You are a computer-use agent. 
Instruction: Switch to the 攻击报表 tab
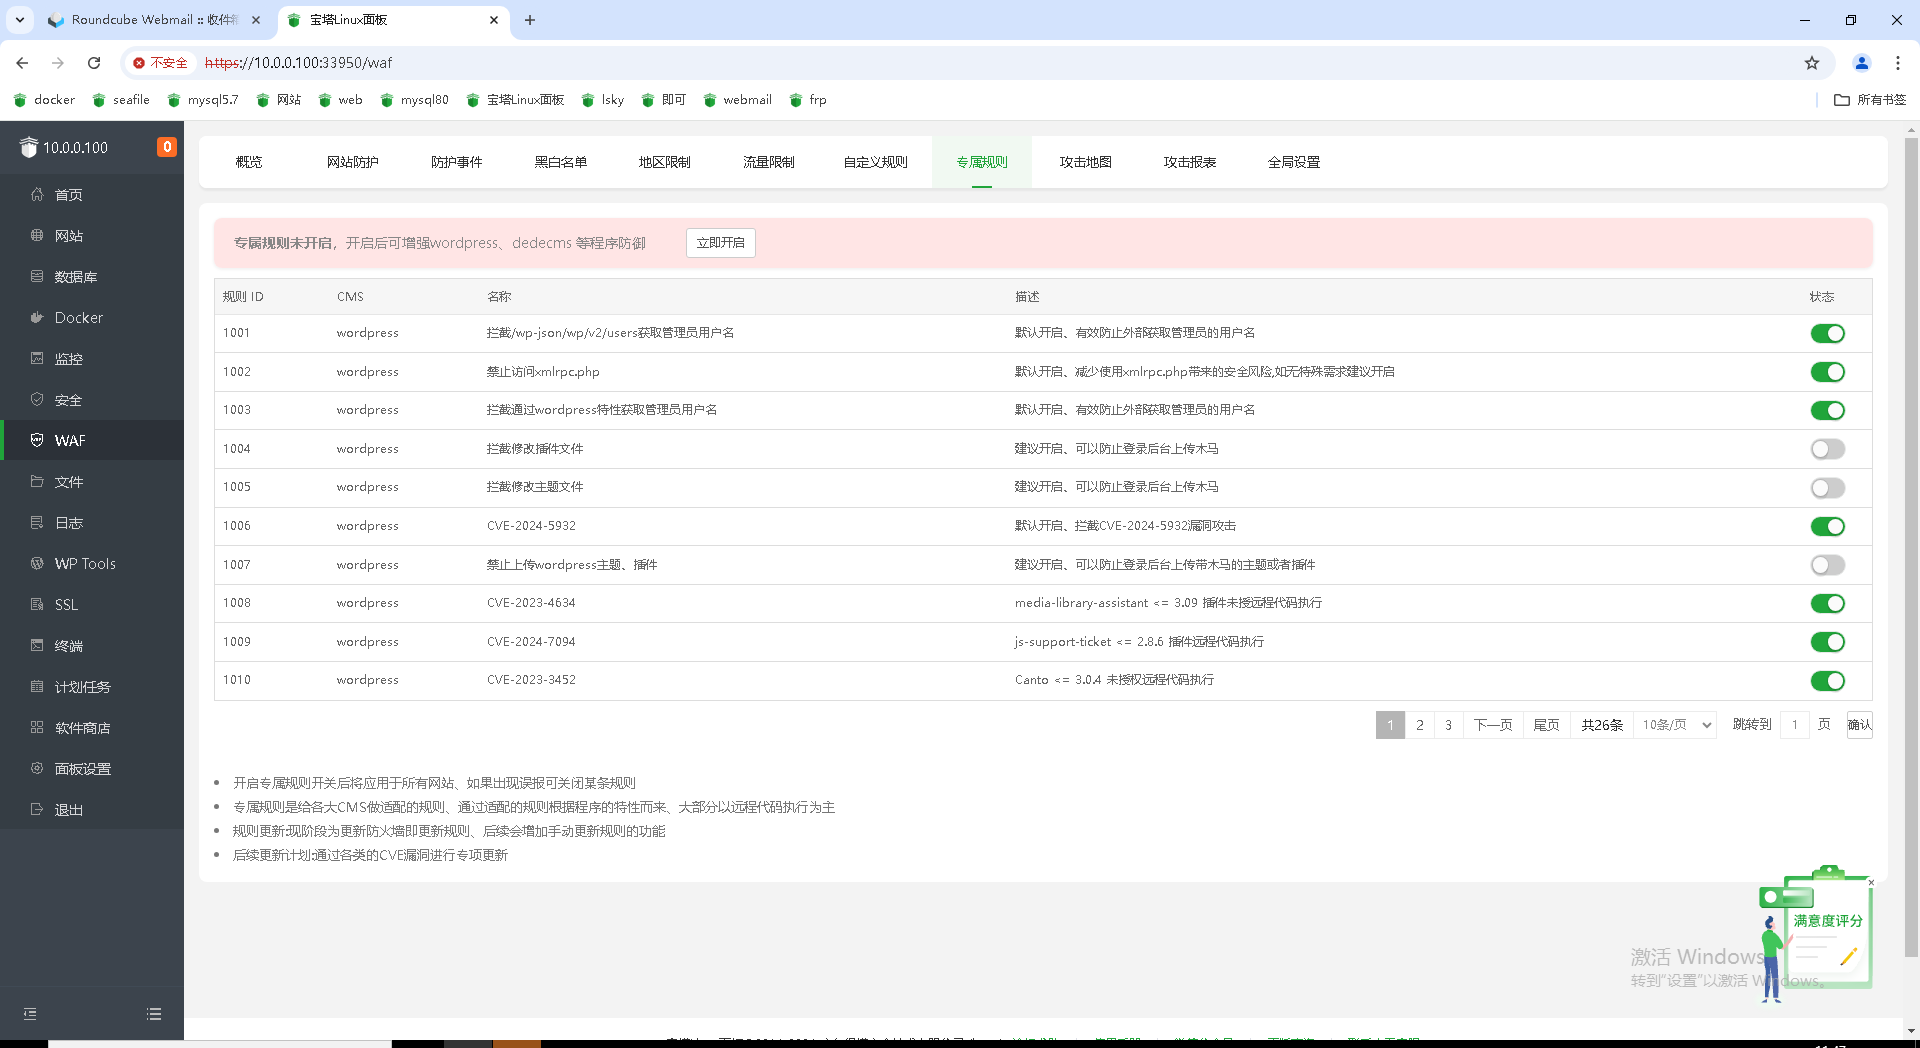pos(1190,162)
